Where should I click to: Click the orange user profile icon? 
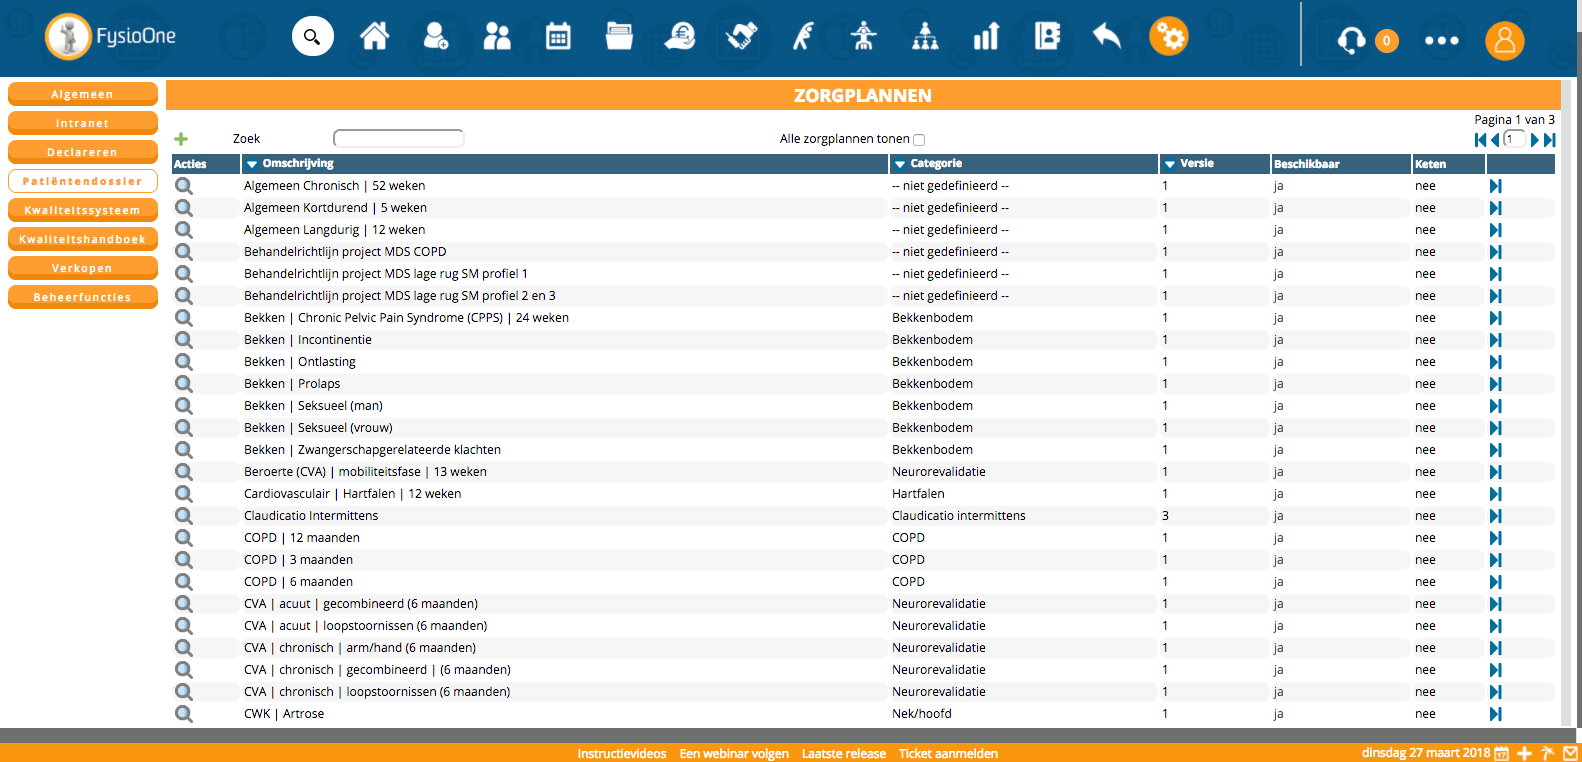tap(1504, 41)
